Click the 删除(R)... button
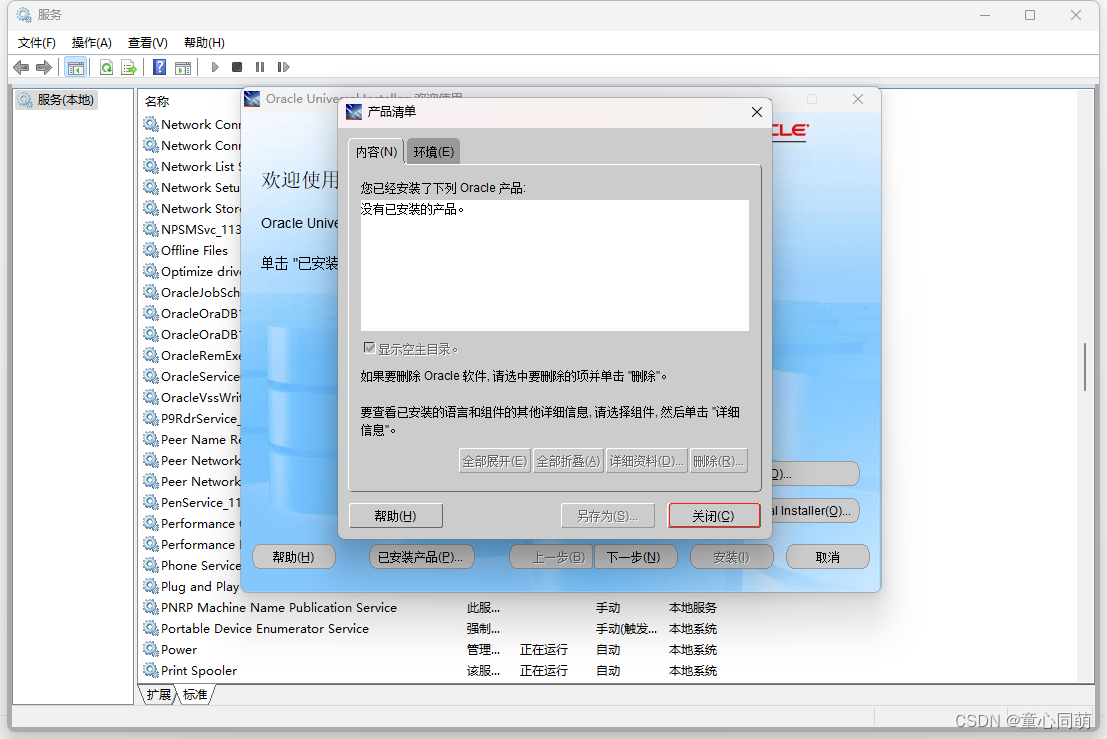1107x739 pixels. pyautogui.click(x=718, y=461)
